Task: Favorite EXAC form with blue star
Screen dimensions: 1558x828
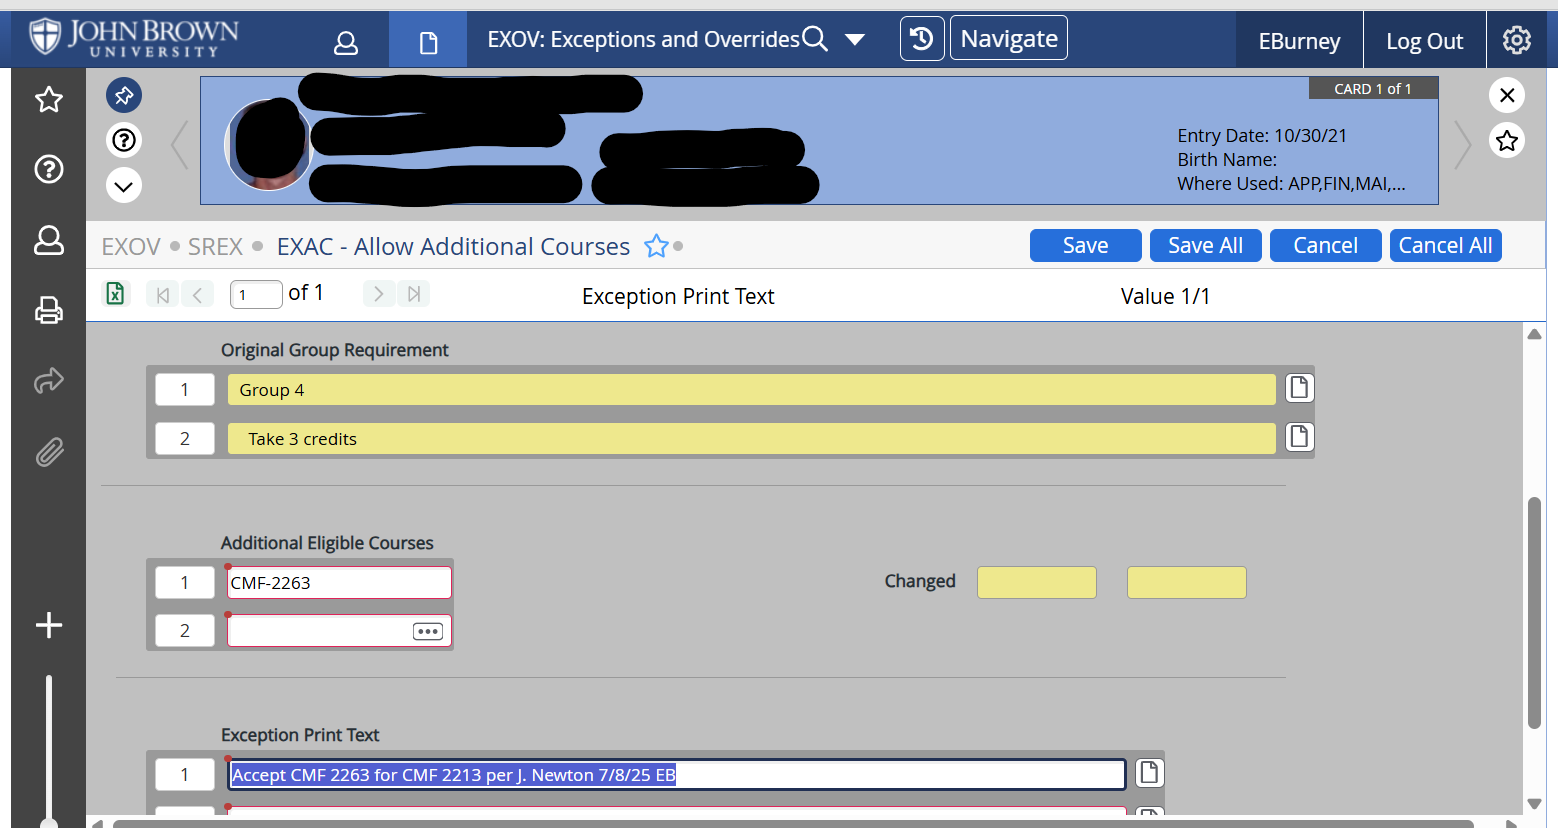Action: tap(656, 246)
